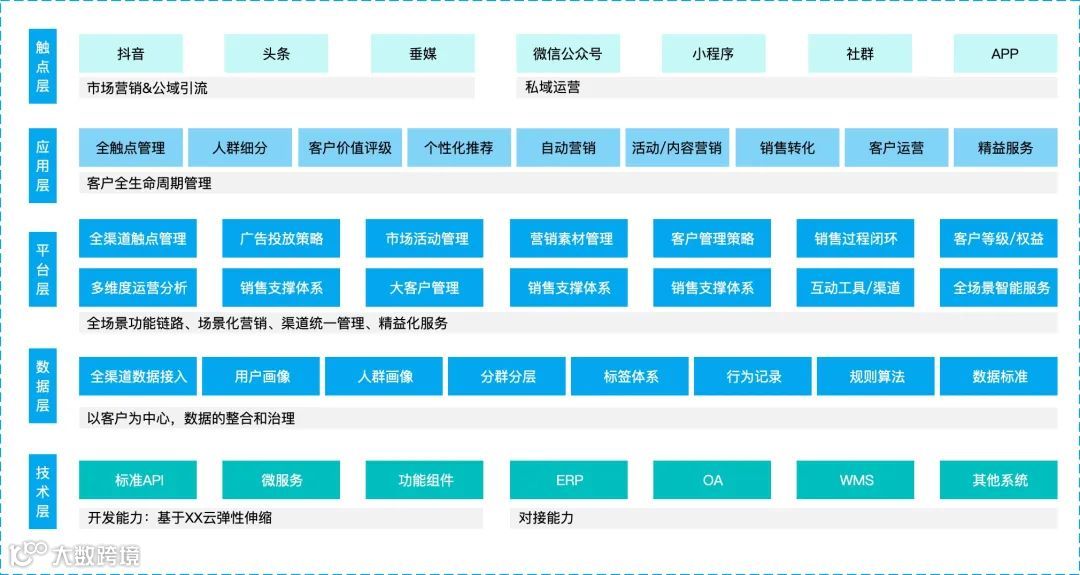Click the 客户管理策略 box
The image size is (1080, 575).
[712, 238]
